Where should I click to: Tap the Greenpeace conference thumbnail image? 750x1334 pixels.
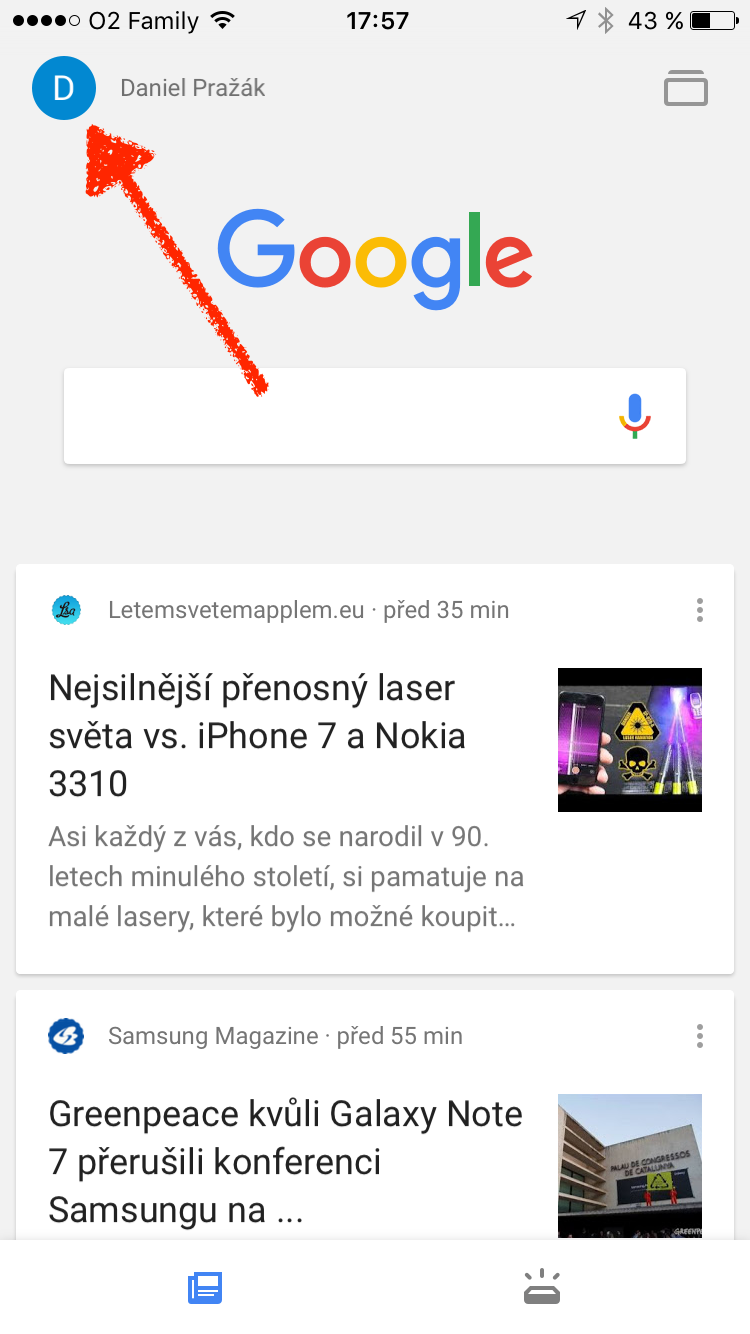pyautogui.click(x=630, y=1166)
